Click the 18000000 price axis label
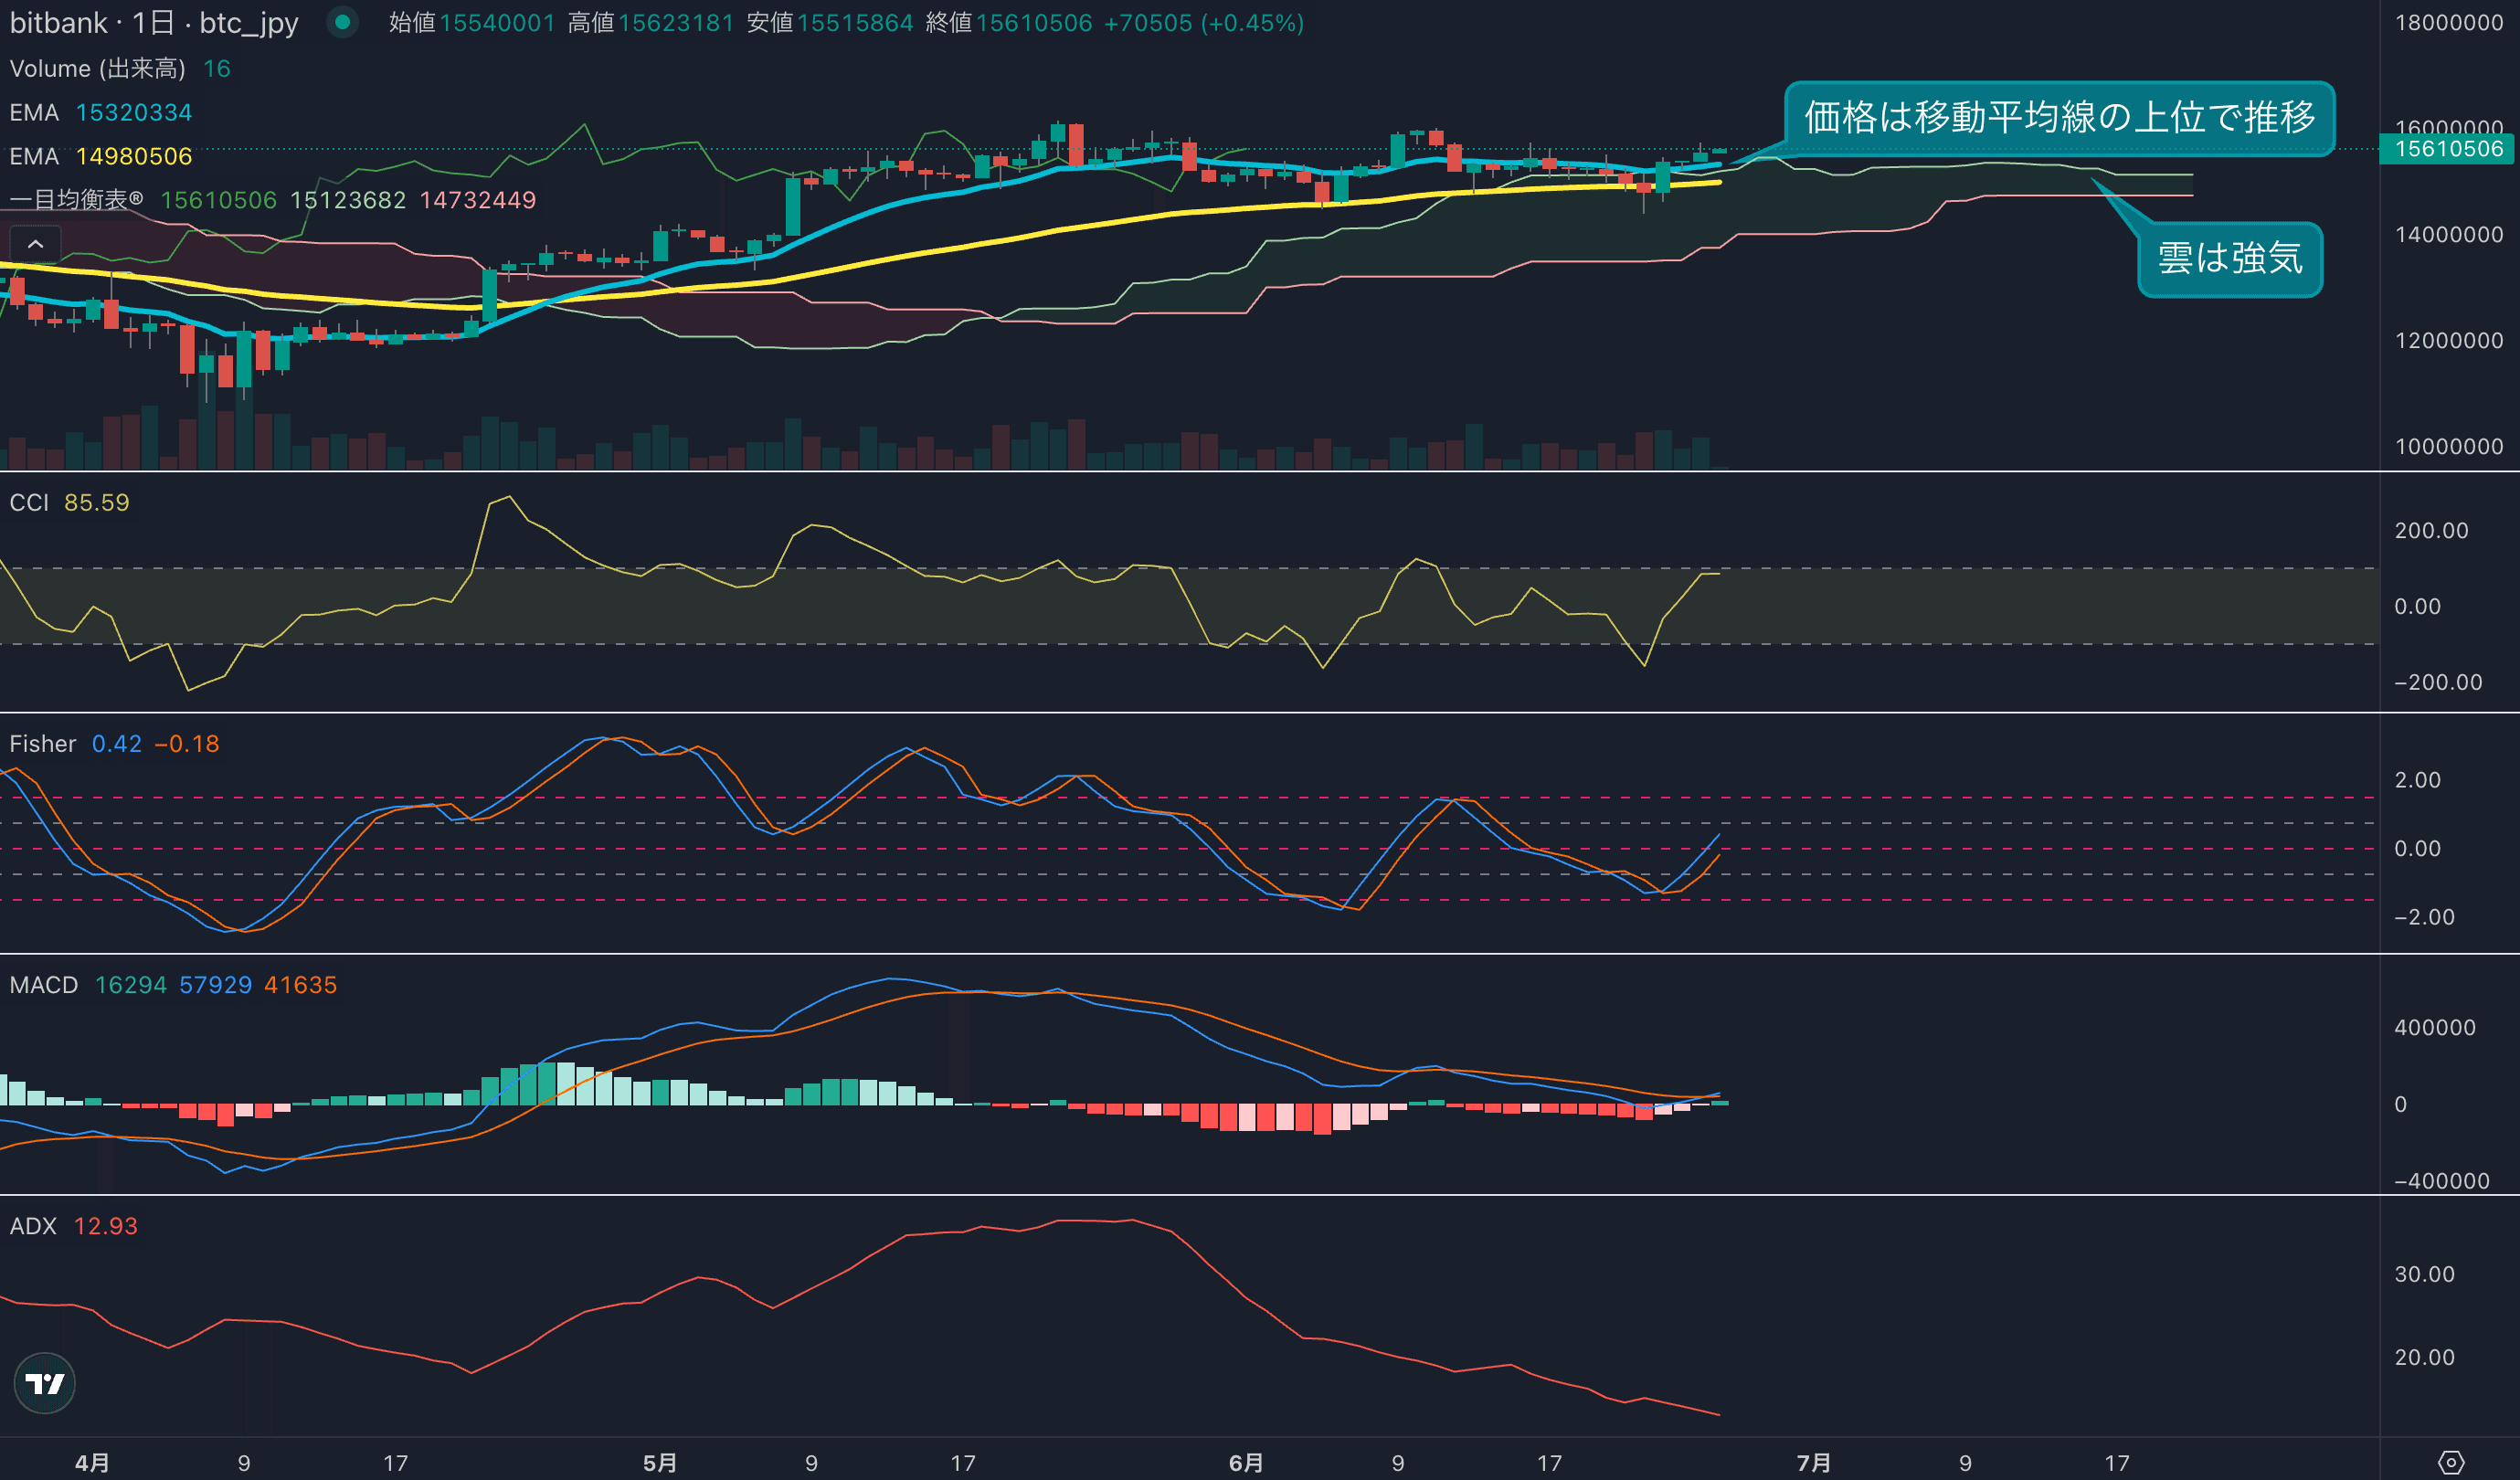This screenshot has width=2520, height=1480. [2448, 23]
